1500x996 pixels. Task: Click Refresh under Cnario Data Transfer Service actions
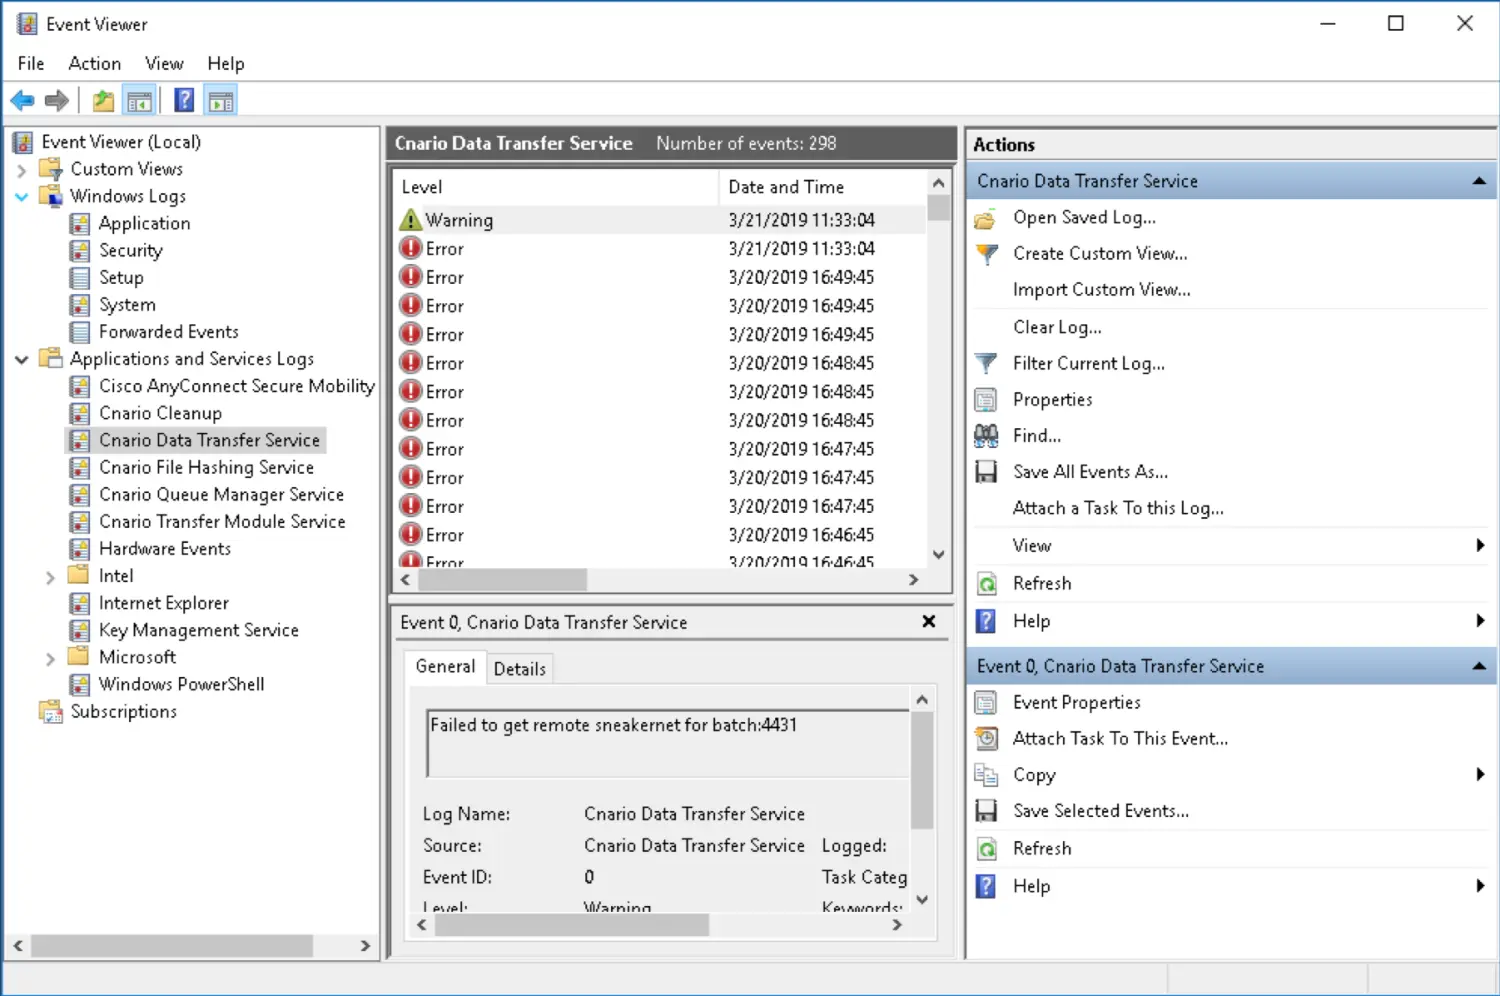(1042, 583)
